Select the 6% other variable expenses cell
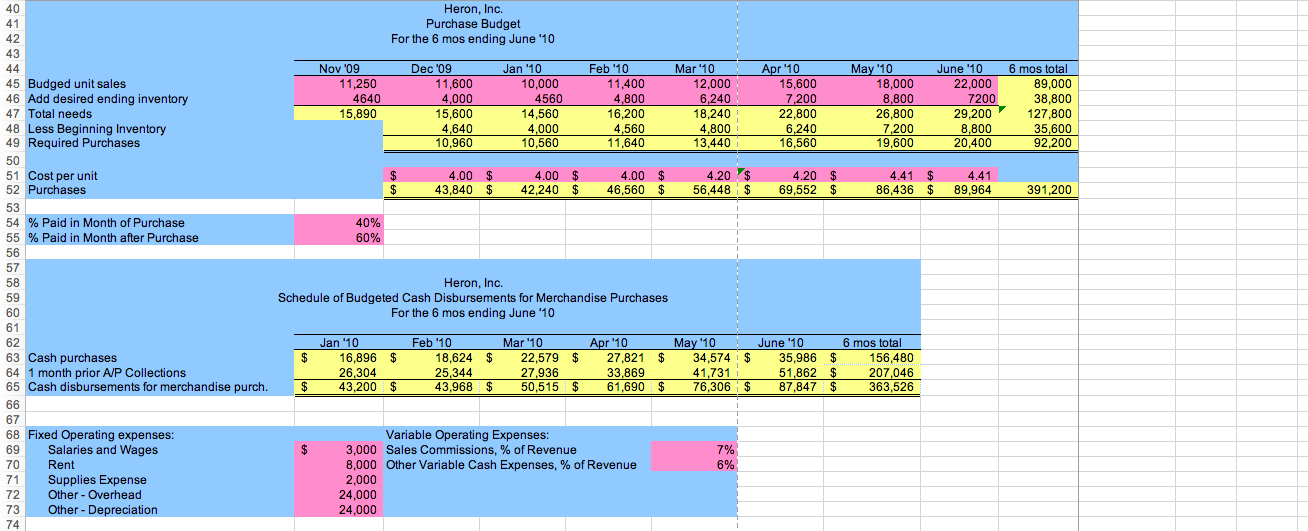 coord(694,465)
